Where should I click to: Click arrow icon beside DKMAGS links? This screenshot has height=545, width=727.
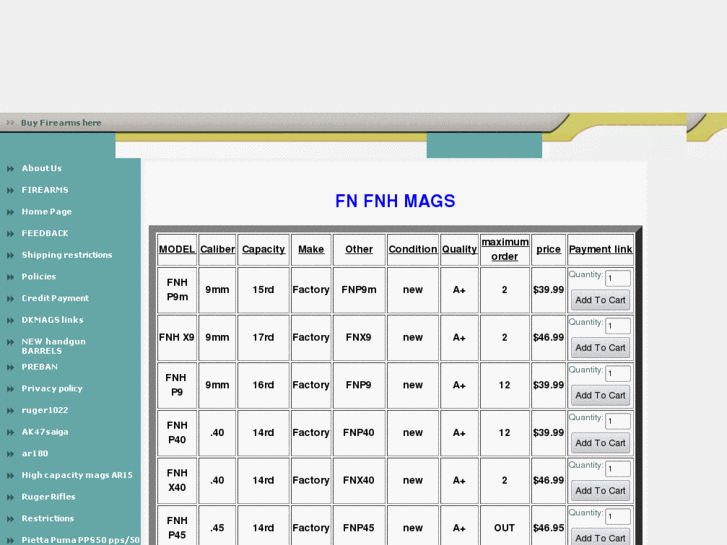(10, 321)
